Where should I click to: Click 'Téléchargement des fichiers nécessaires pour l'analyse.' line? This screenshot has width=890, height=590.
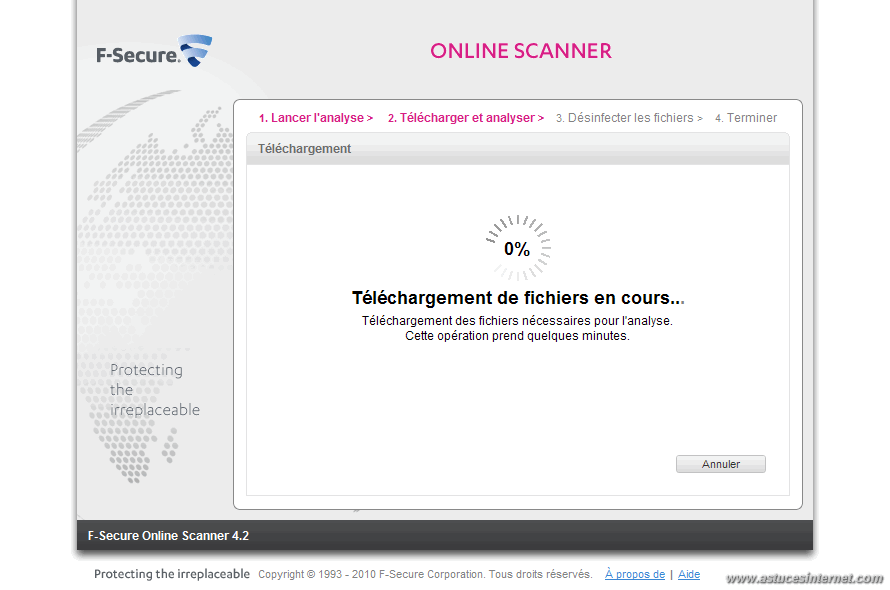tap(517, 321)
